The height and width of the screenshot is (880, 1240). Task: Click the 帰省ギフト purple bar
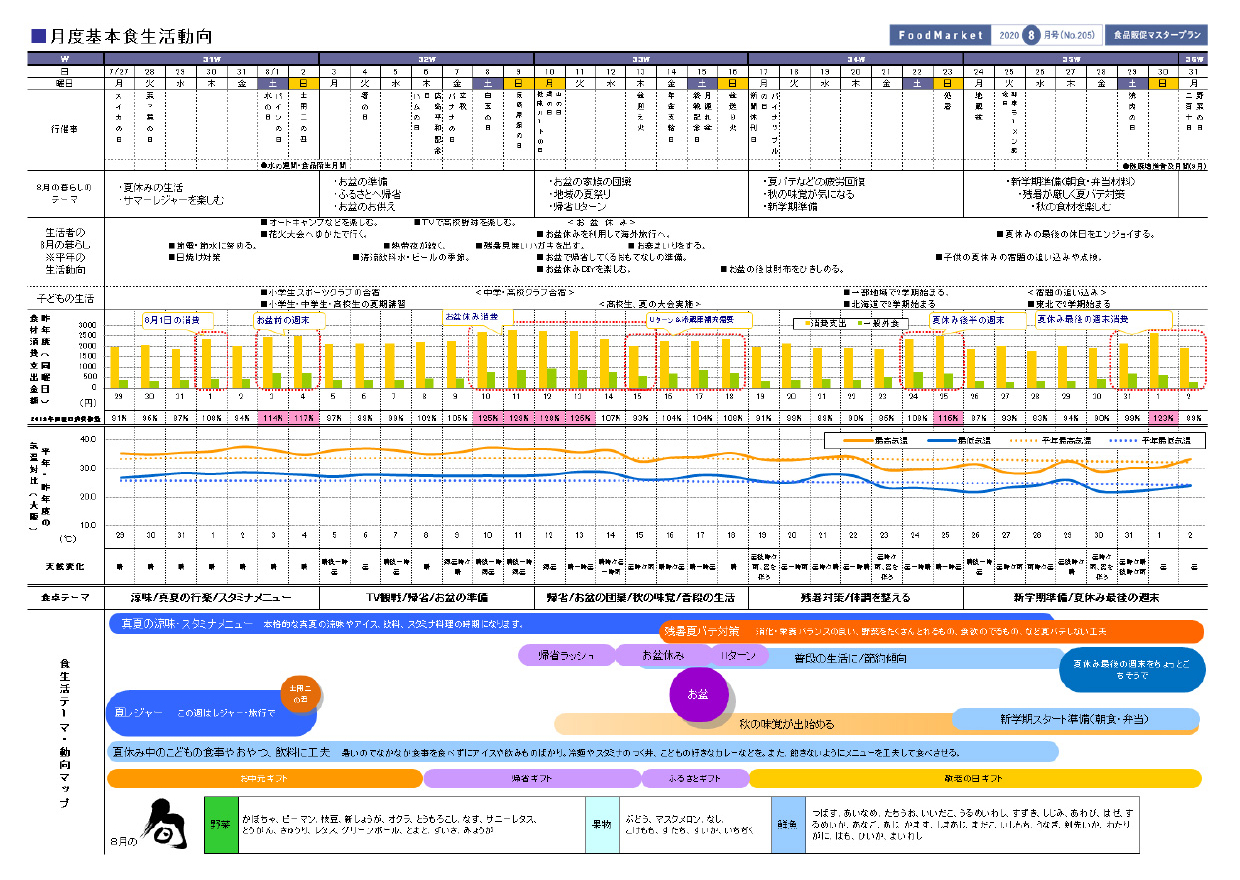[x=532, y=777]
